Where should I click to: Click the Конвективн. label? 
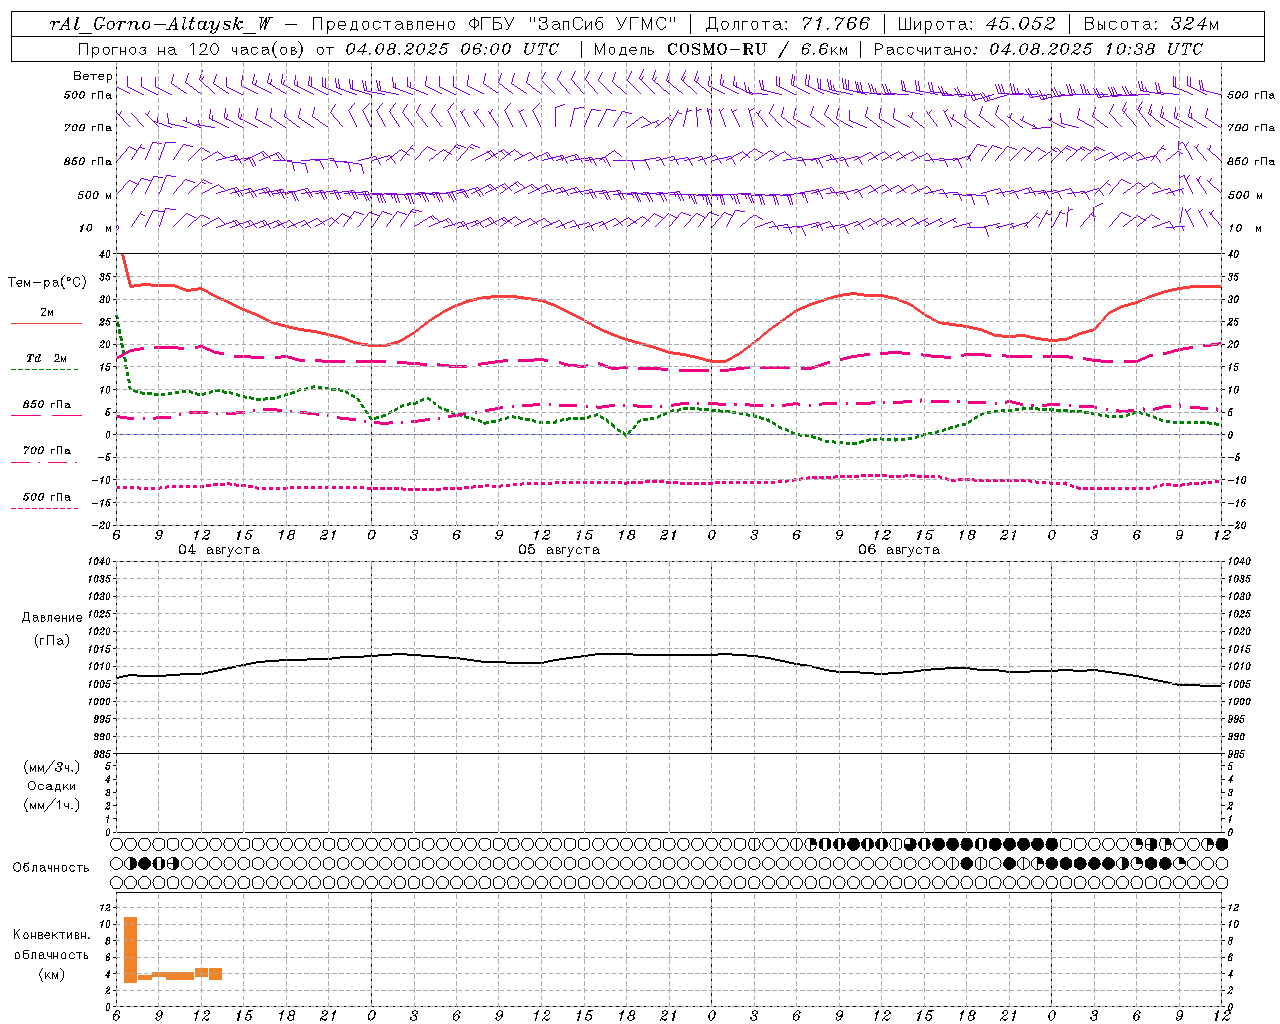pos(52,935)
